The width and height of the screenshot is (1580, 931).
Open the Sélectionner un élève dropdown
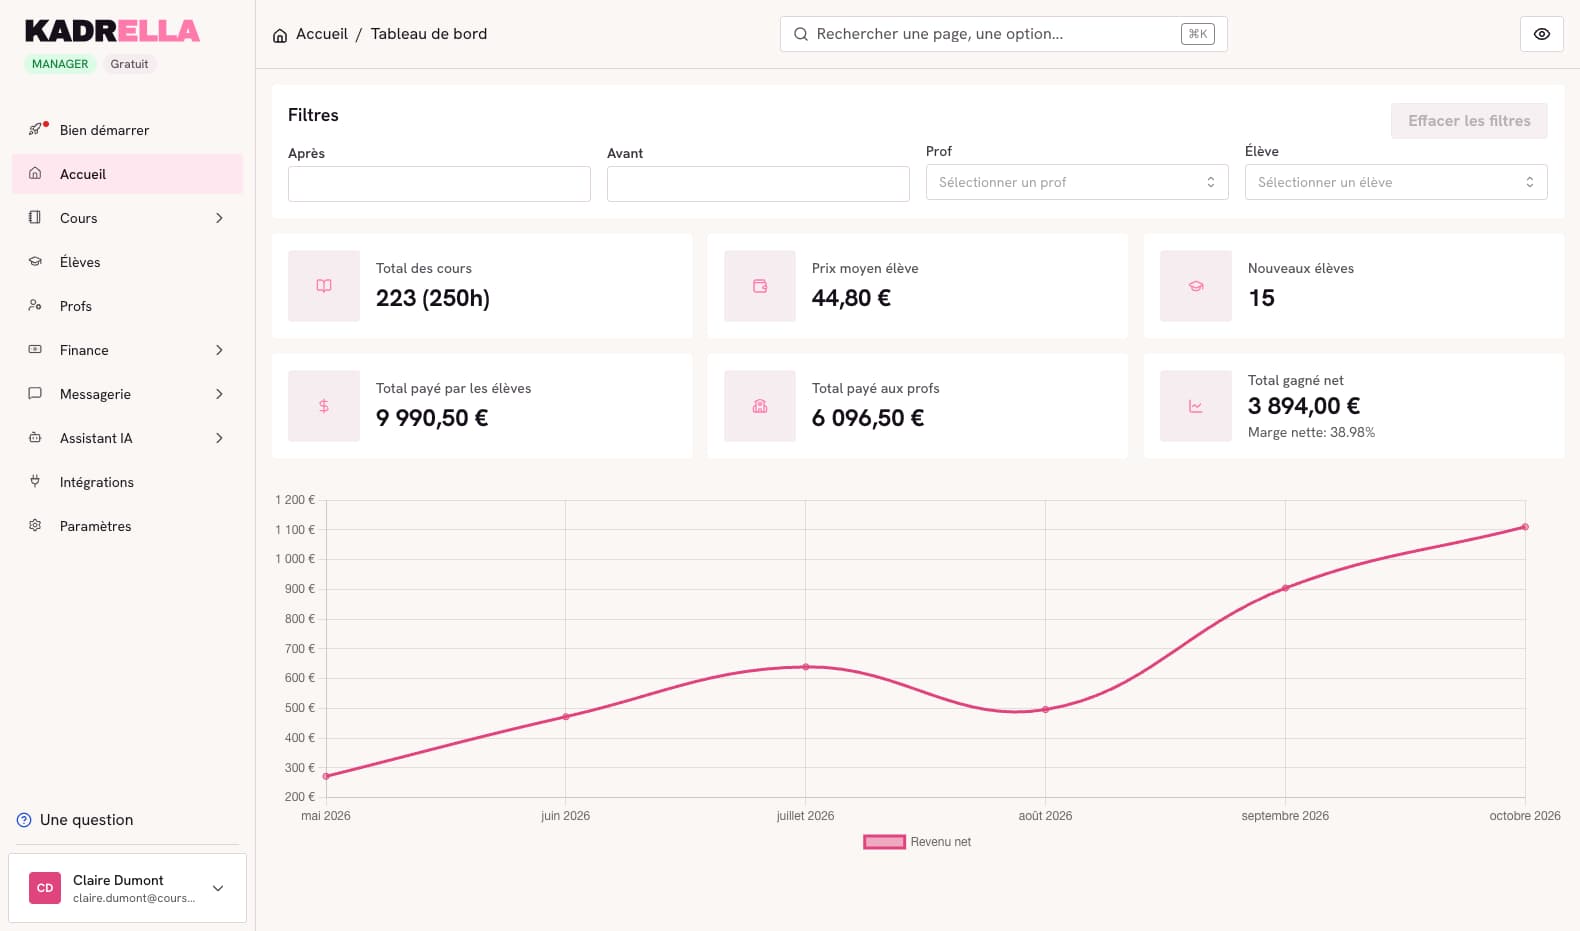pyautogui.click(x=1396, y=182)
